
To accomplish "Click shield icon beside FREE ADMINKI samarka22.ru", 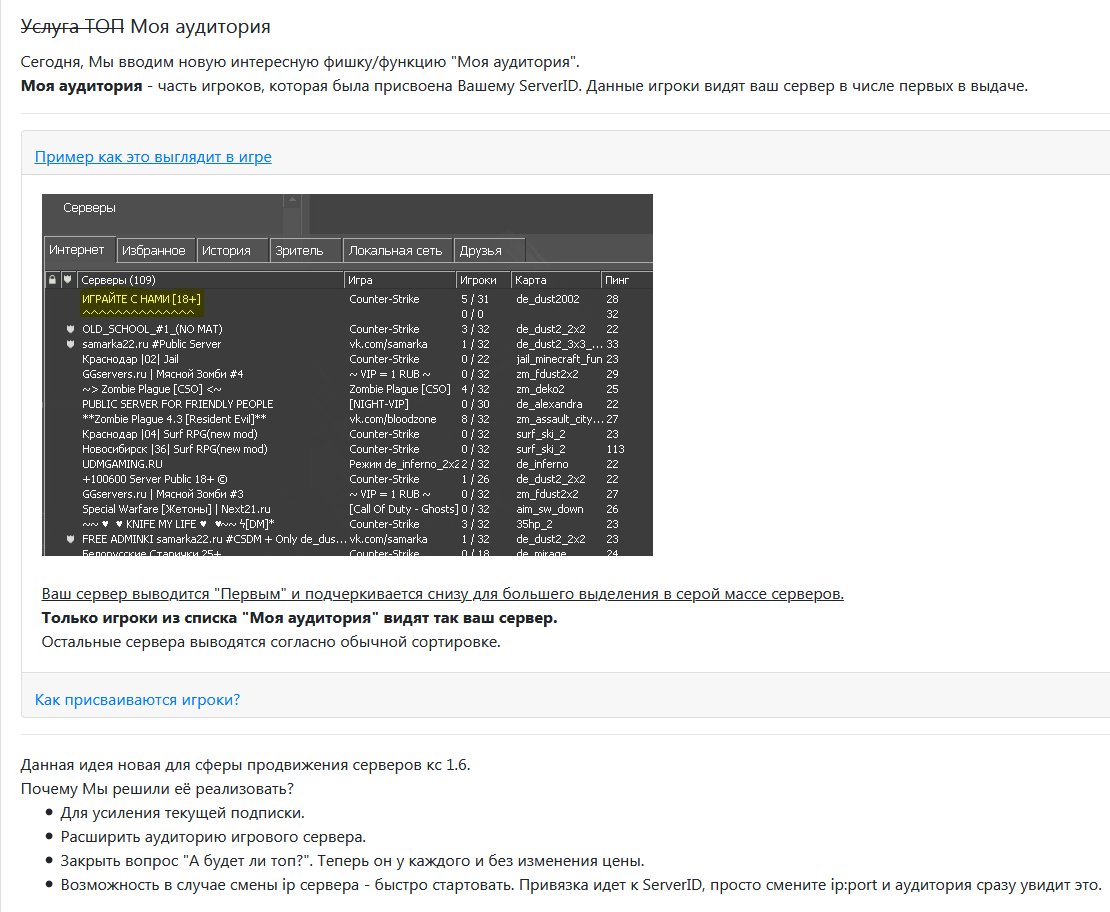I will [70, 539].
